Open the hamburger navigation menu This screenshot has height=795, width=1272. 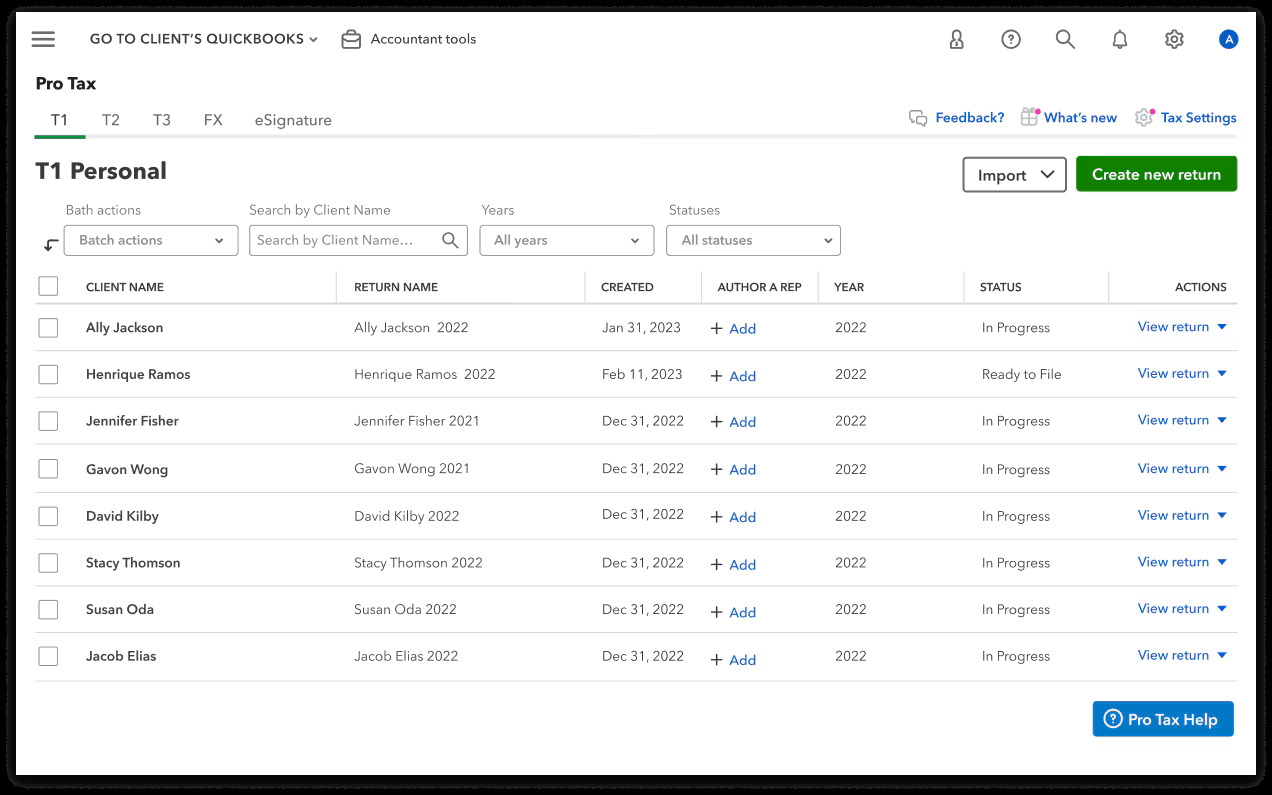pos(42,39)
